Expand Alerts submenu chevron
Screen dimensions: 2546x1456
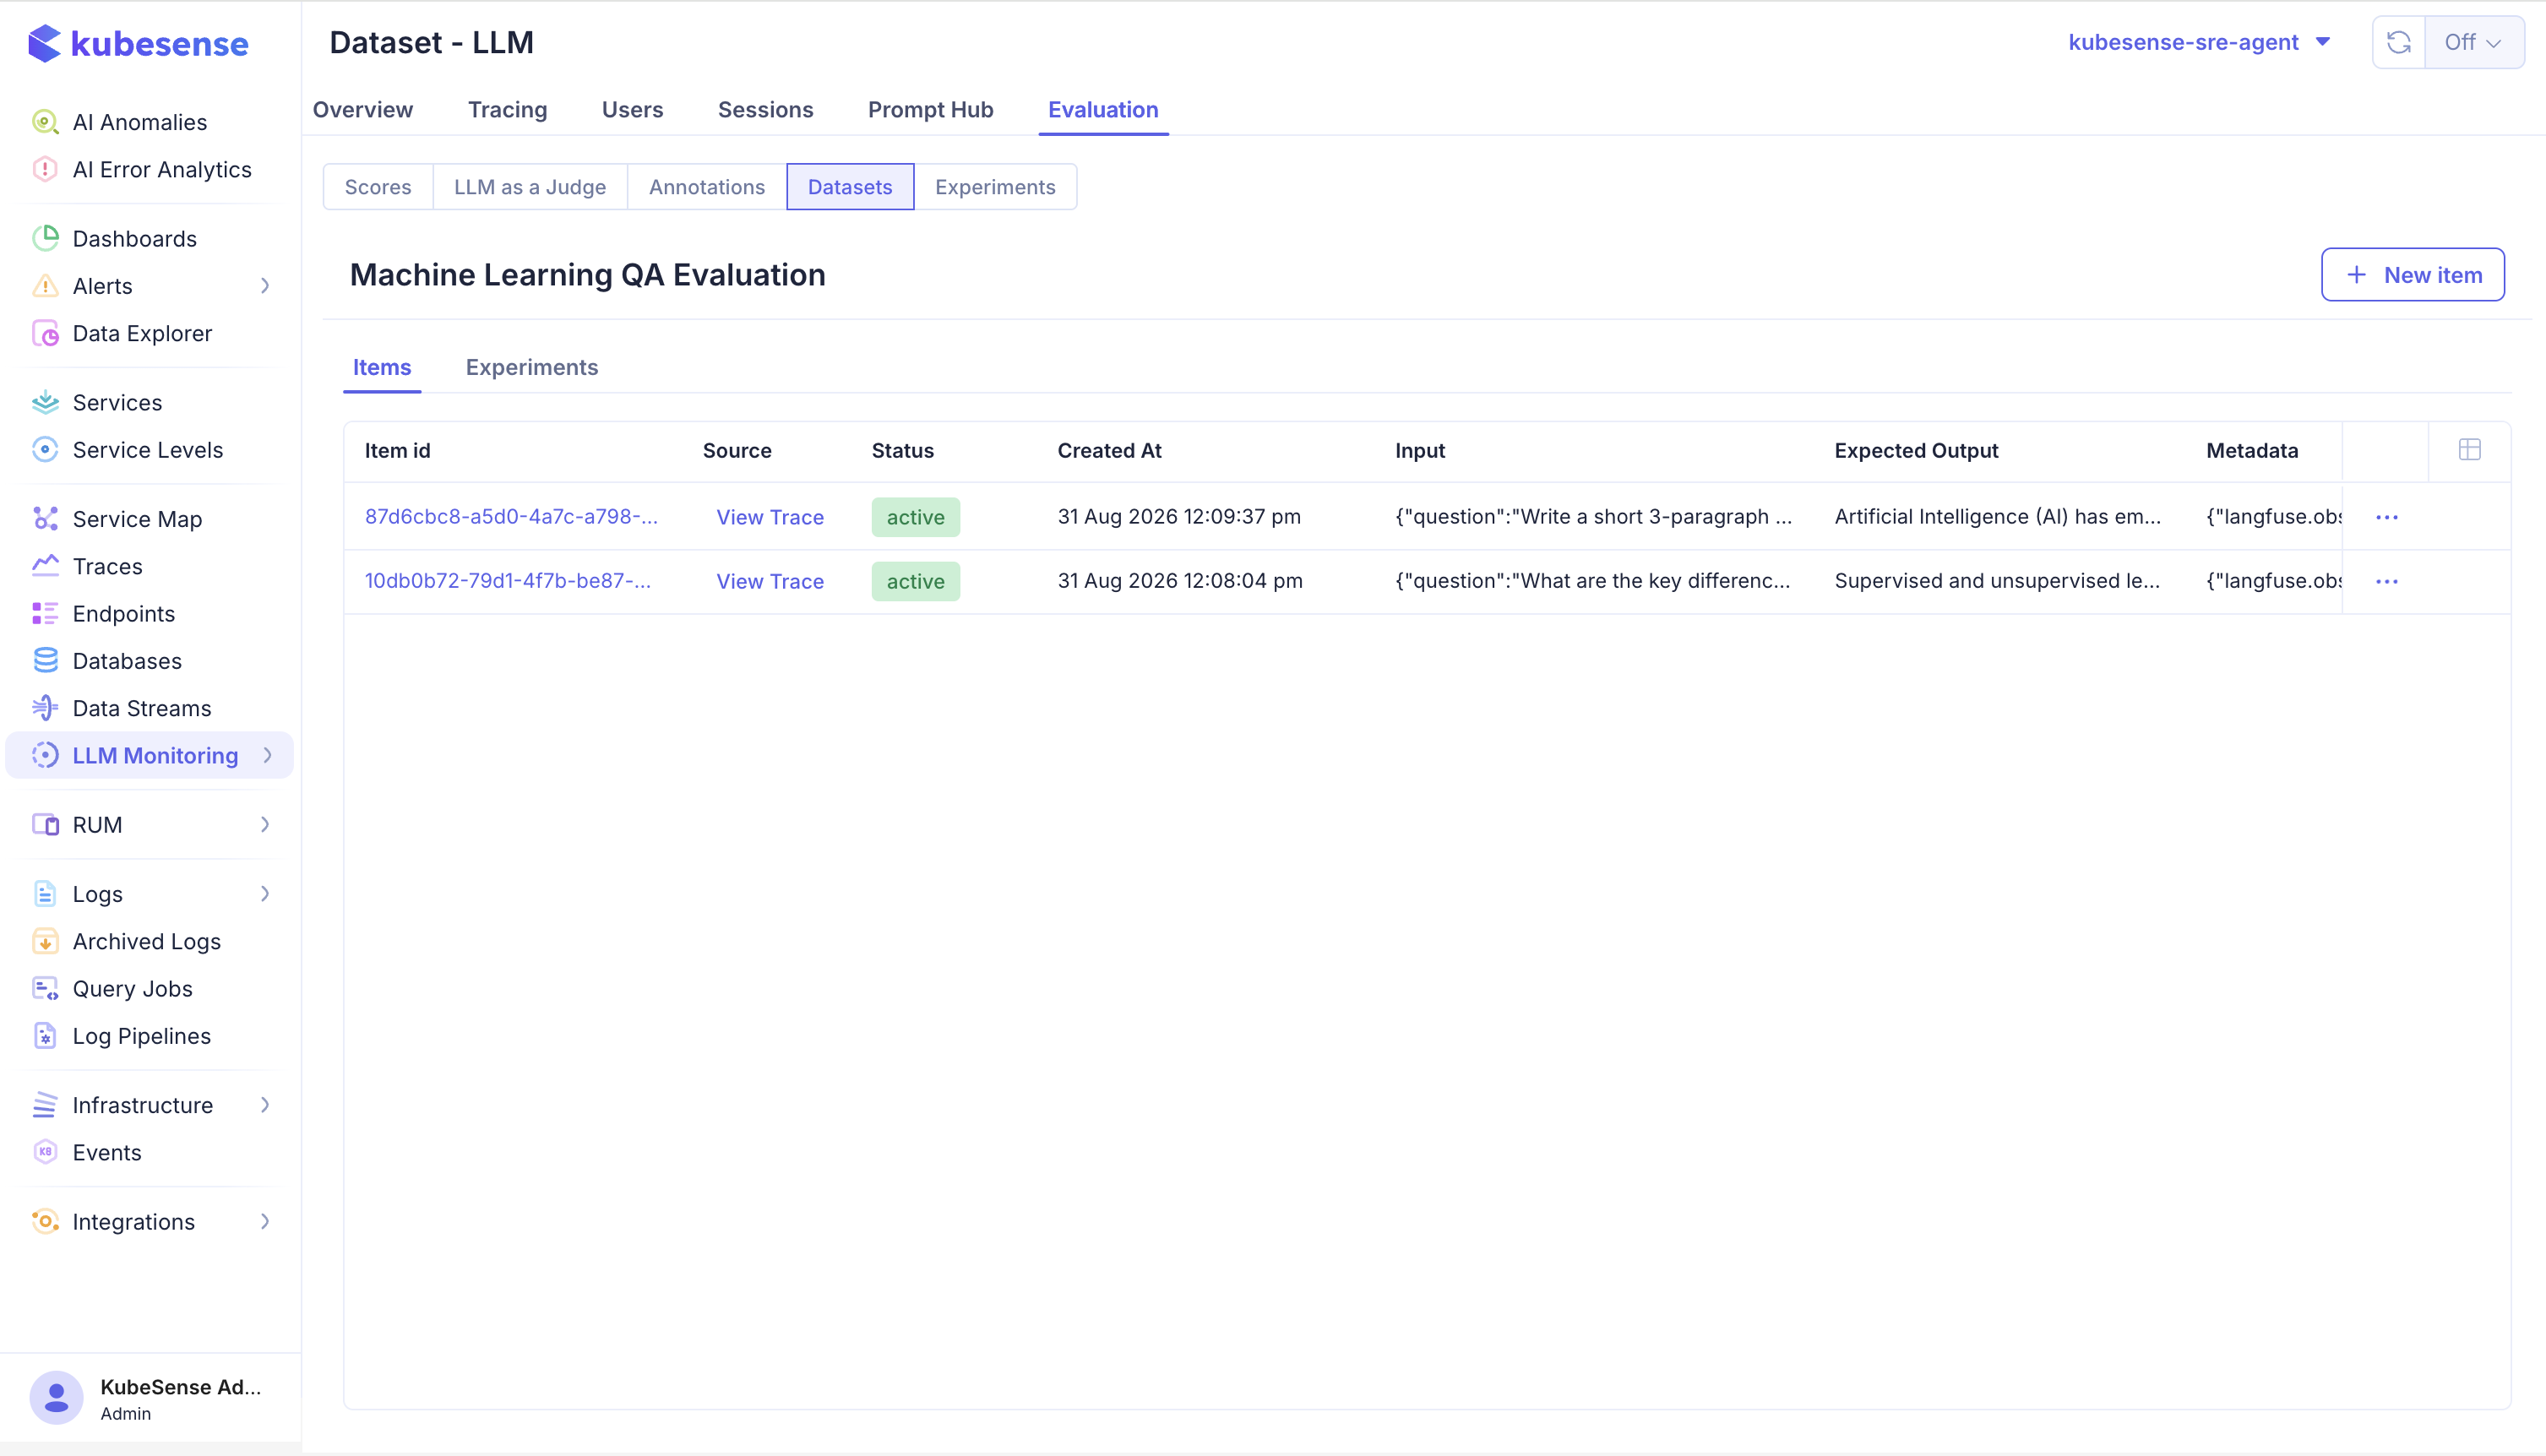tap(265, 286)
